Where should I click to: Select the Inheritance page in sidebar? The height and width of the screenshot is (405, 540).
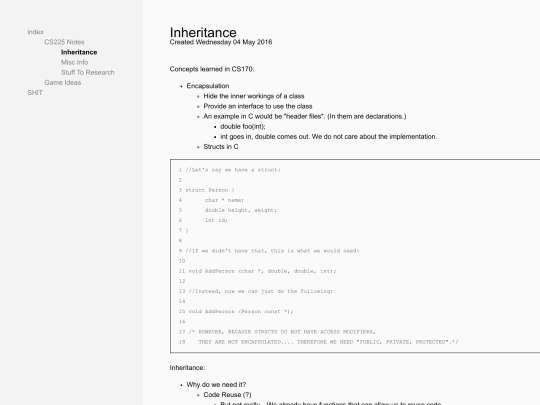pos(79,52)
